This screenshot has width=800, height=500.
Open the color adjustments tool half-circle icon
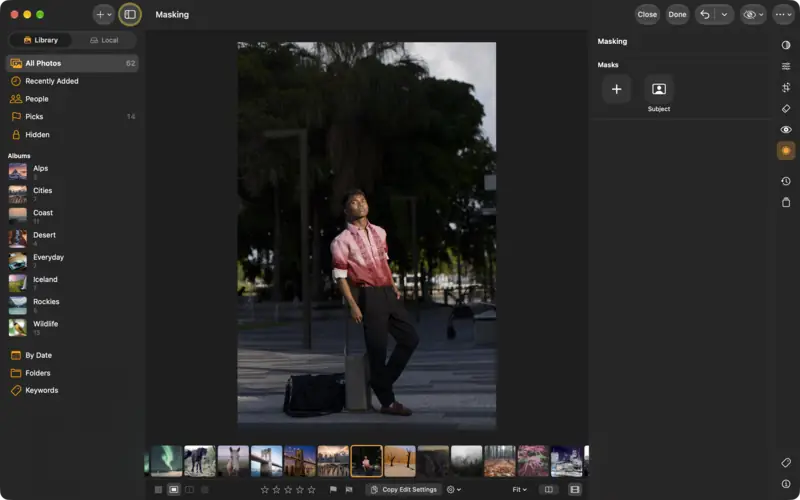point(786,45)
